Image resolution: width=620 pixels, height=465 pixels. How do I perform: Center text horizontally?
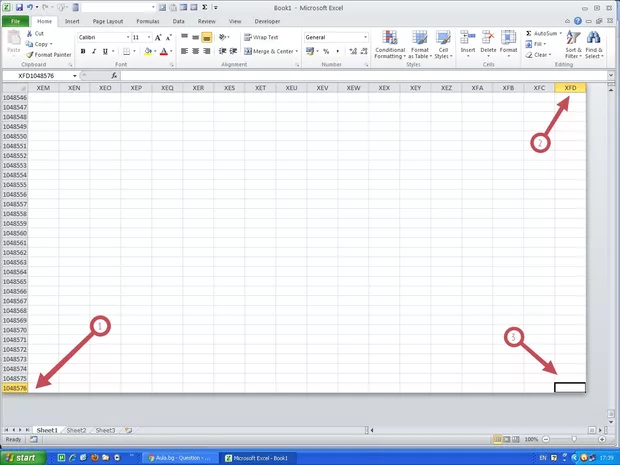[195, 51]
